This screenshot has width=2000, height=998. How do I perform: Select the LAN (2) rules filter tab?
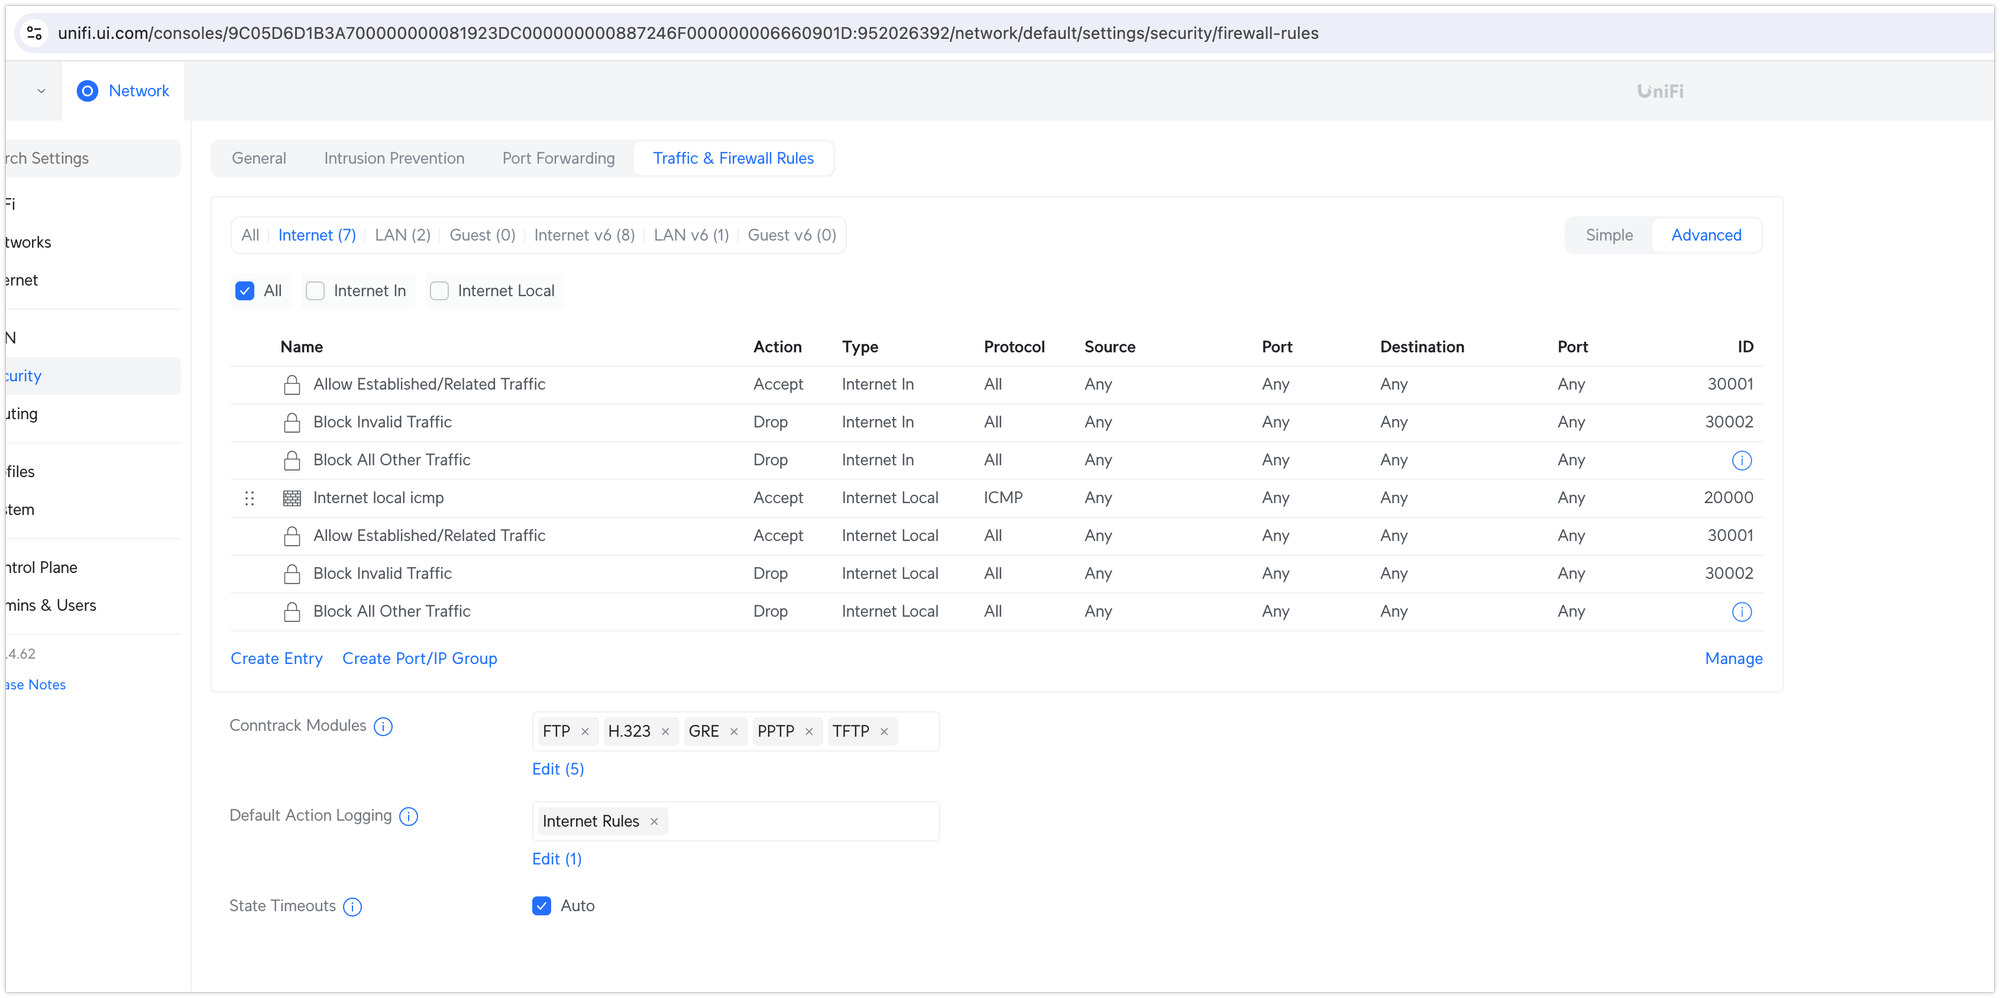point(402,235)
